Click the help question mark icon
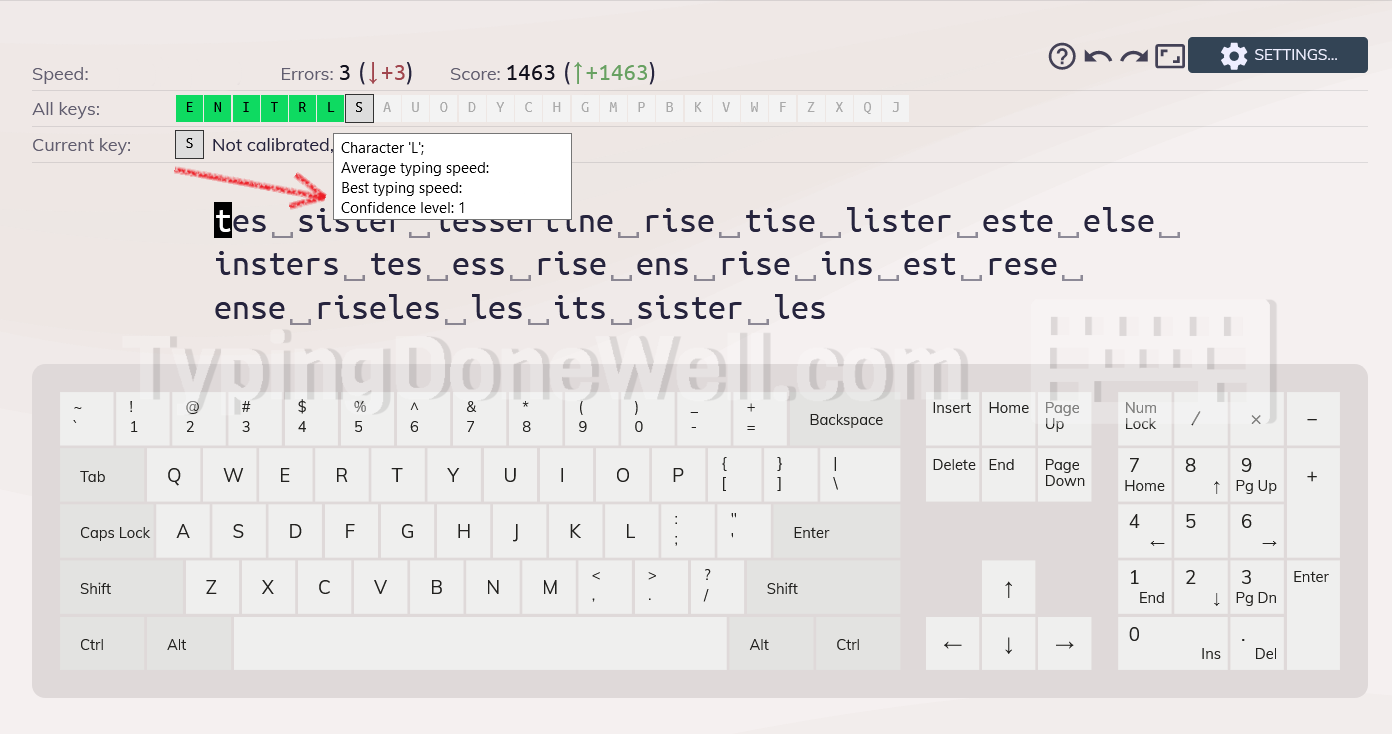The height and width of the screenshot is (734, 1392). [x=1062, y=56]
